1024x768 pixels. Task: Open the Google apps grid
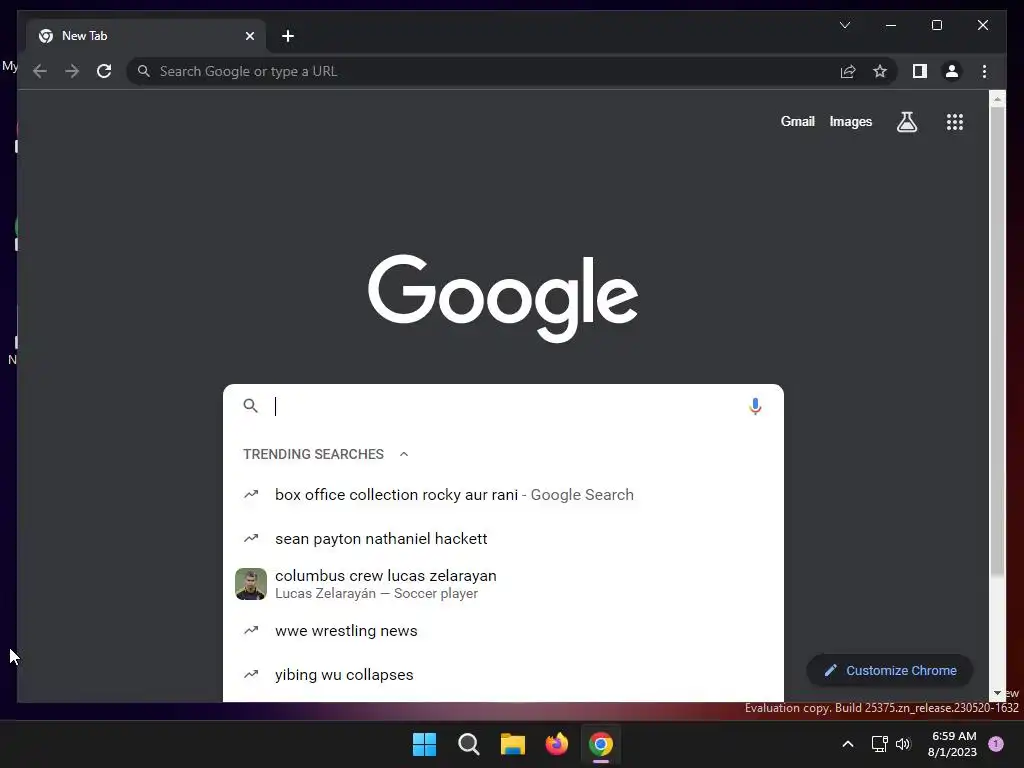click(x=955, y=121)
